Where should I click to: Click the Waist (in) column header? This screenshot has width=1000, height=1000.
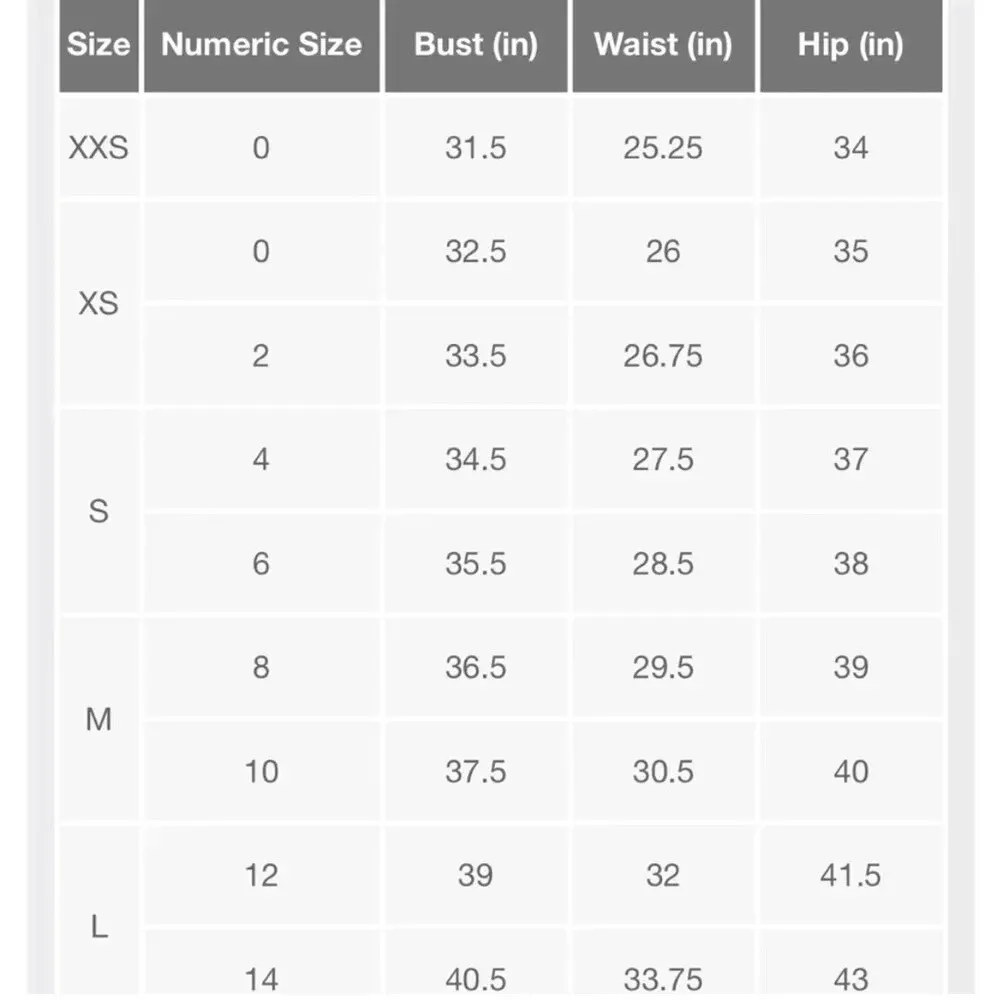[x=663, y=45]
